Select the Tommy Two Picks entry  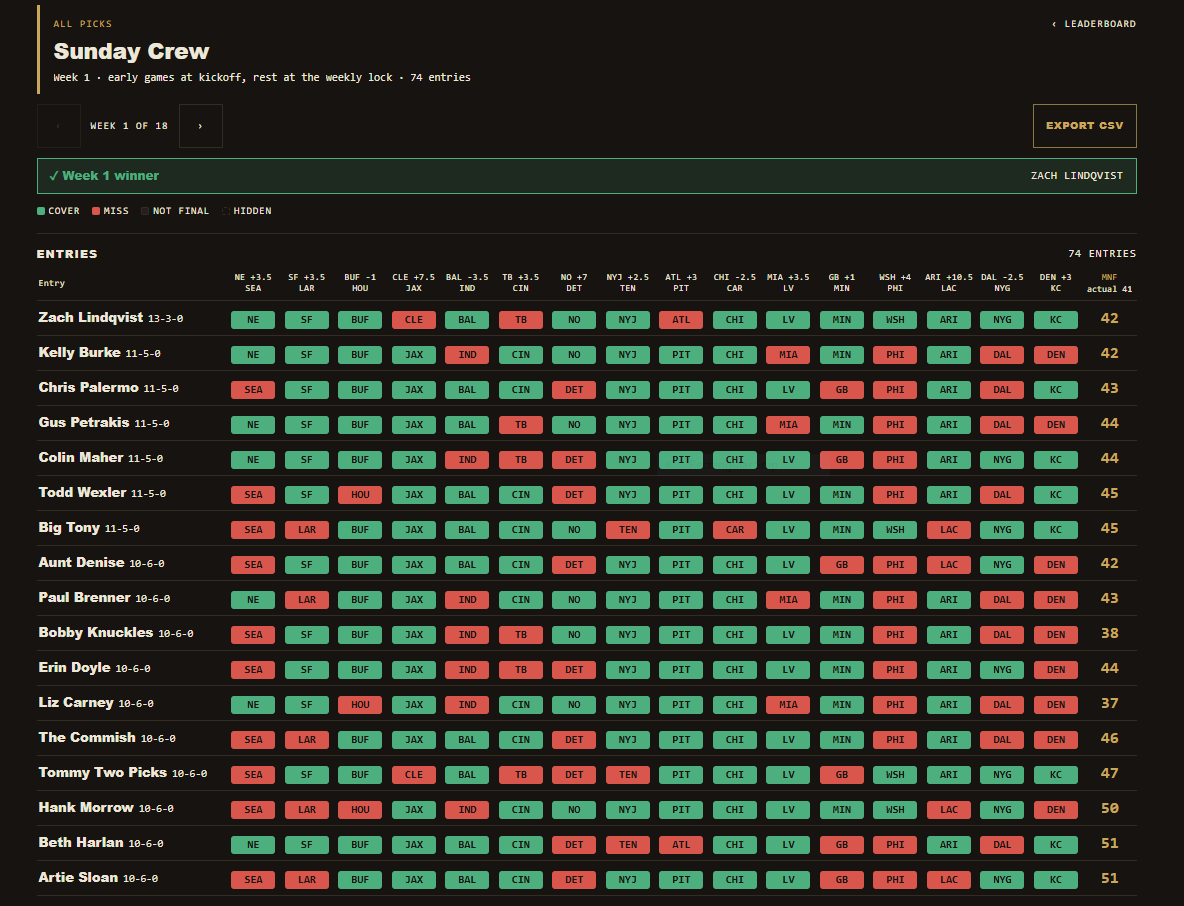point(103,772)
